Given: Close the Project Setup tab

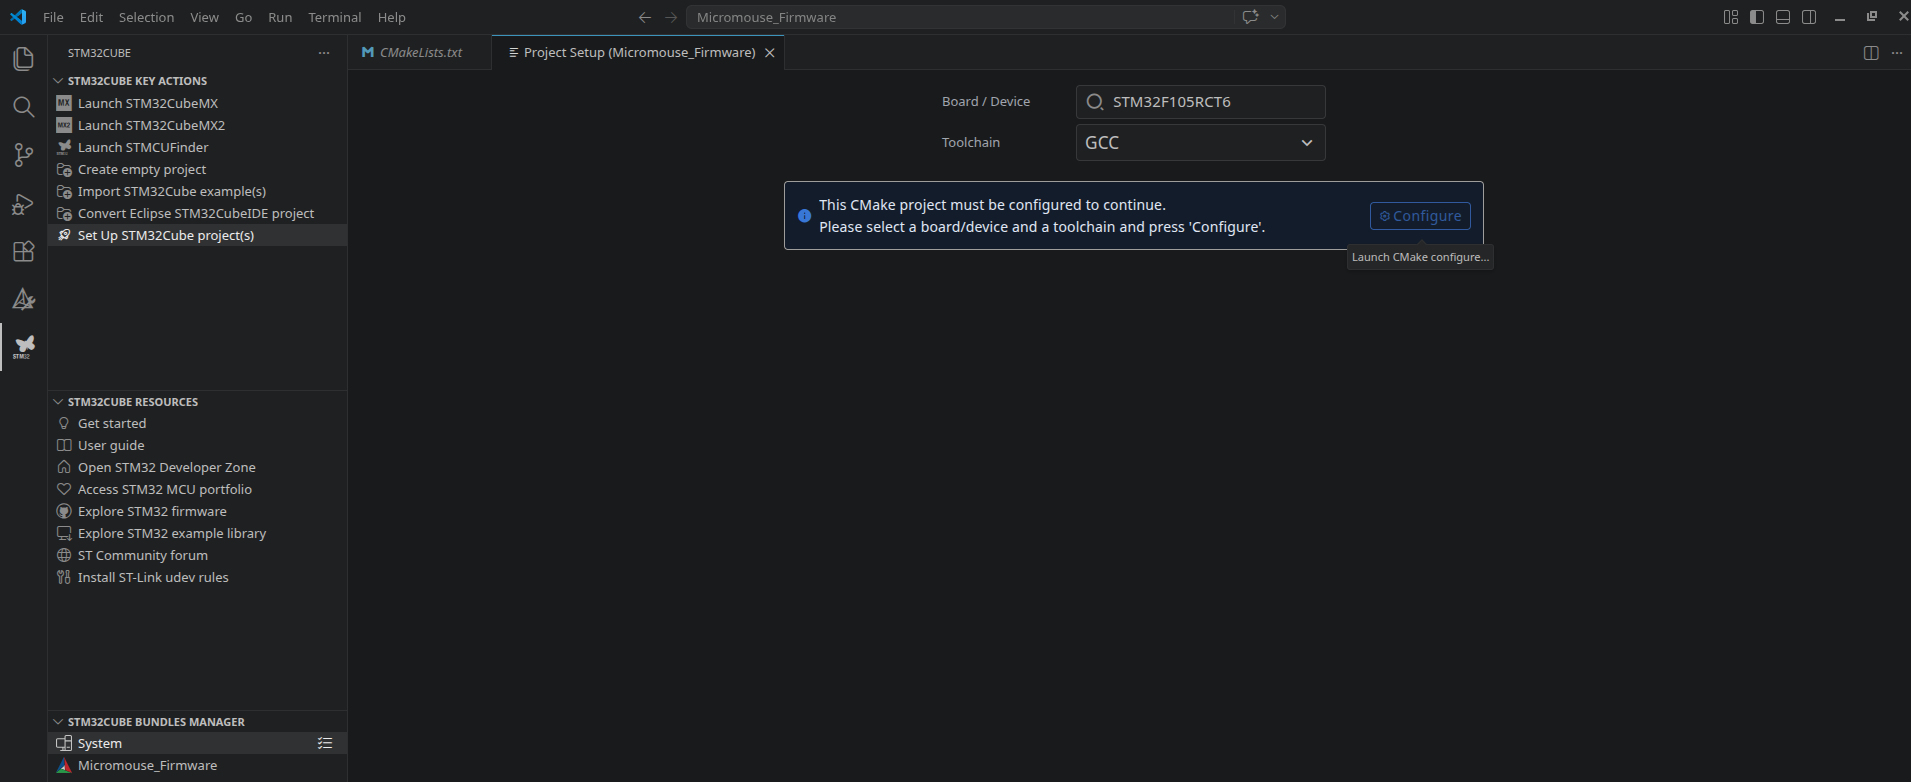Looking at the screenshot, I should click(770, 53).
